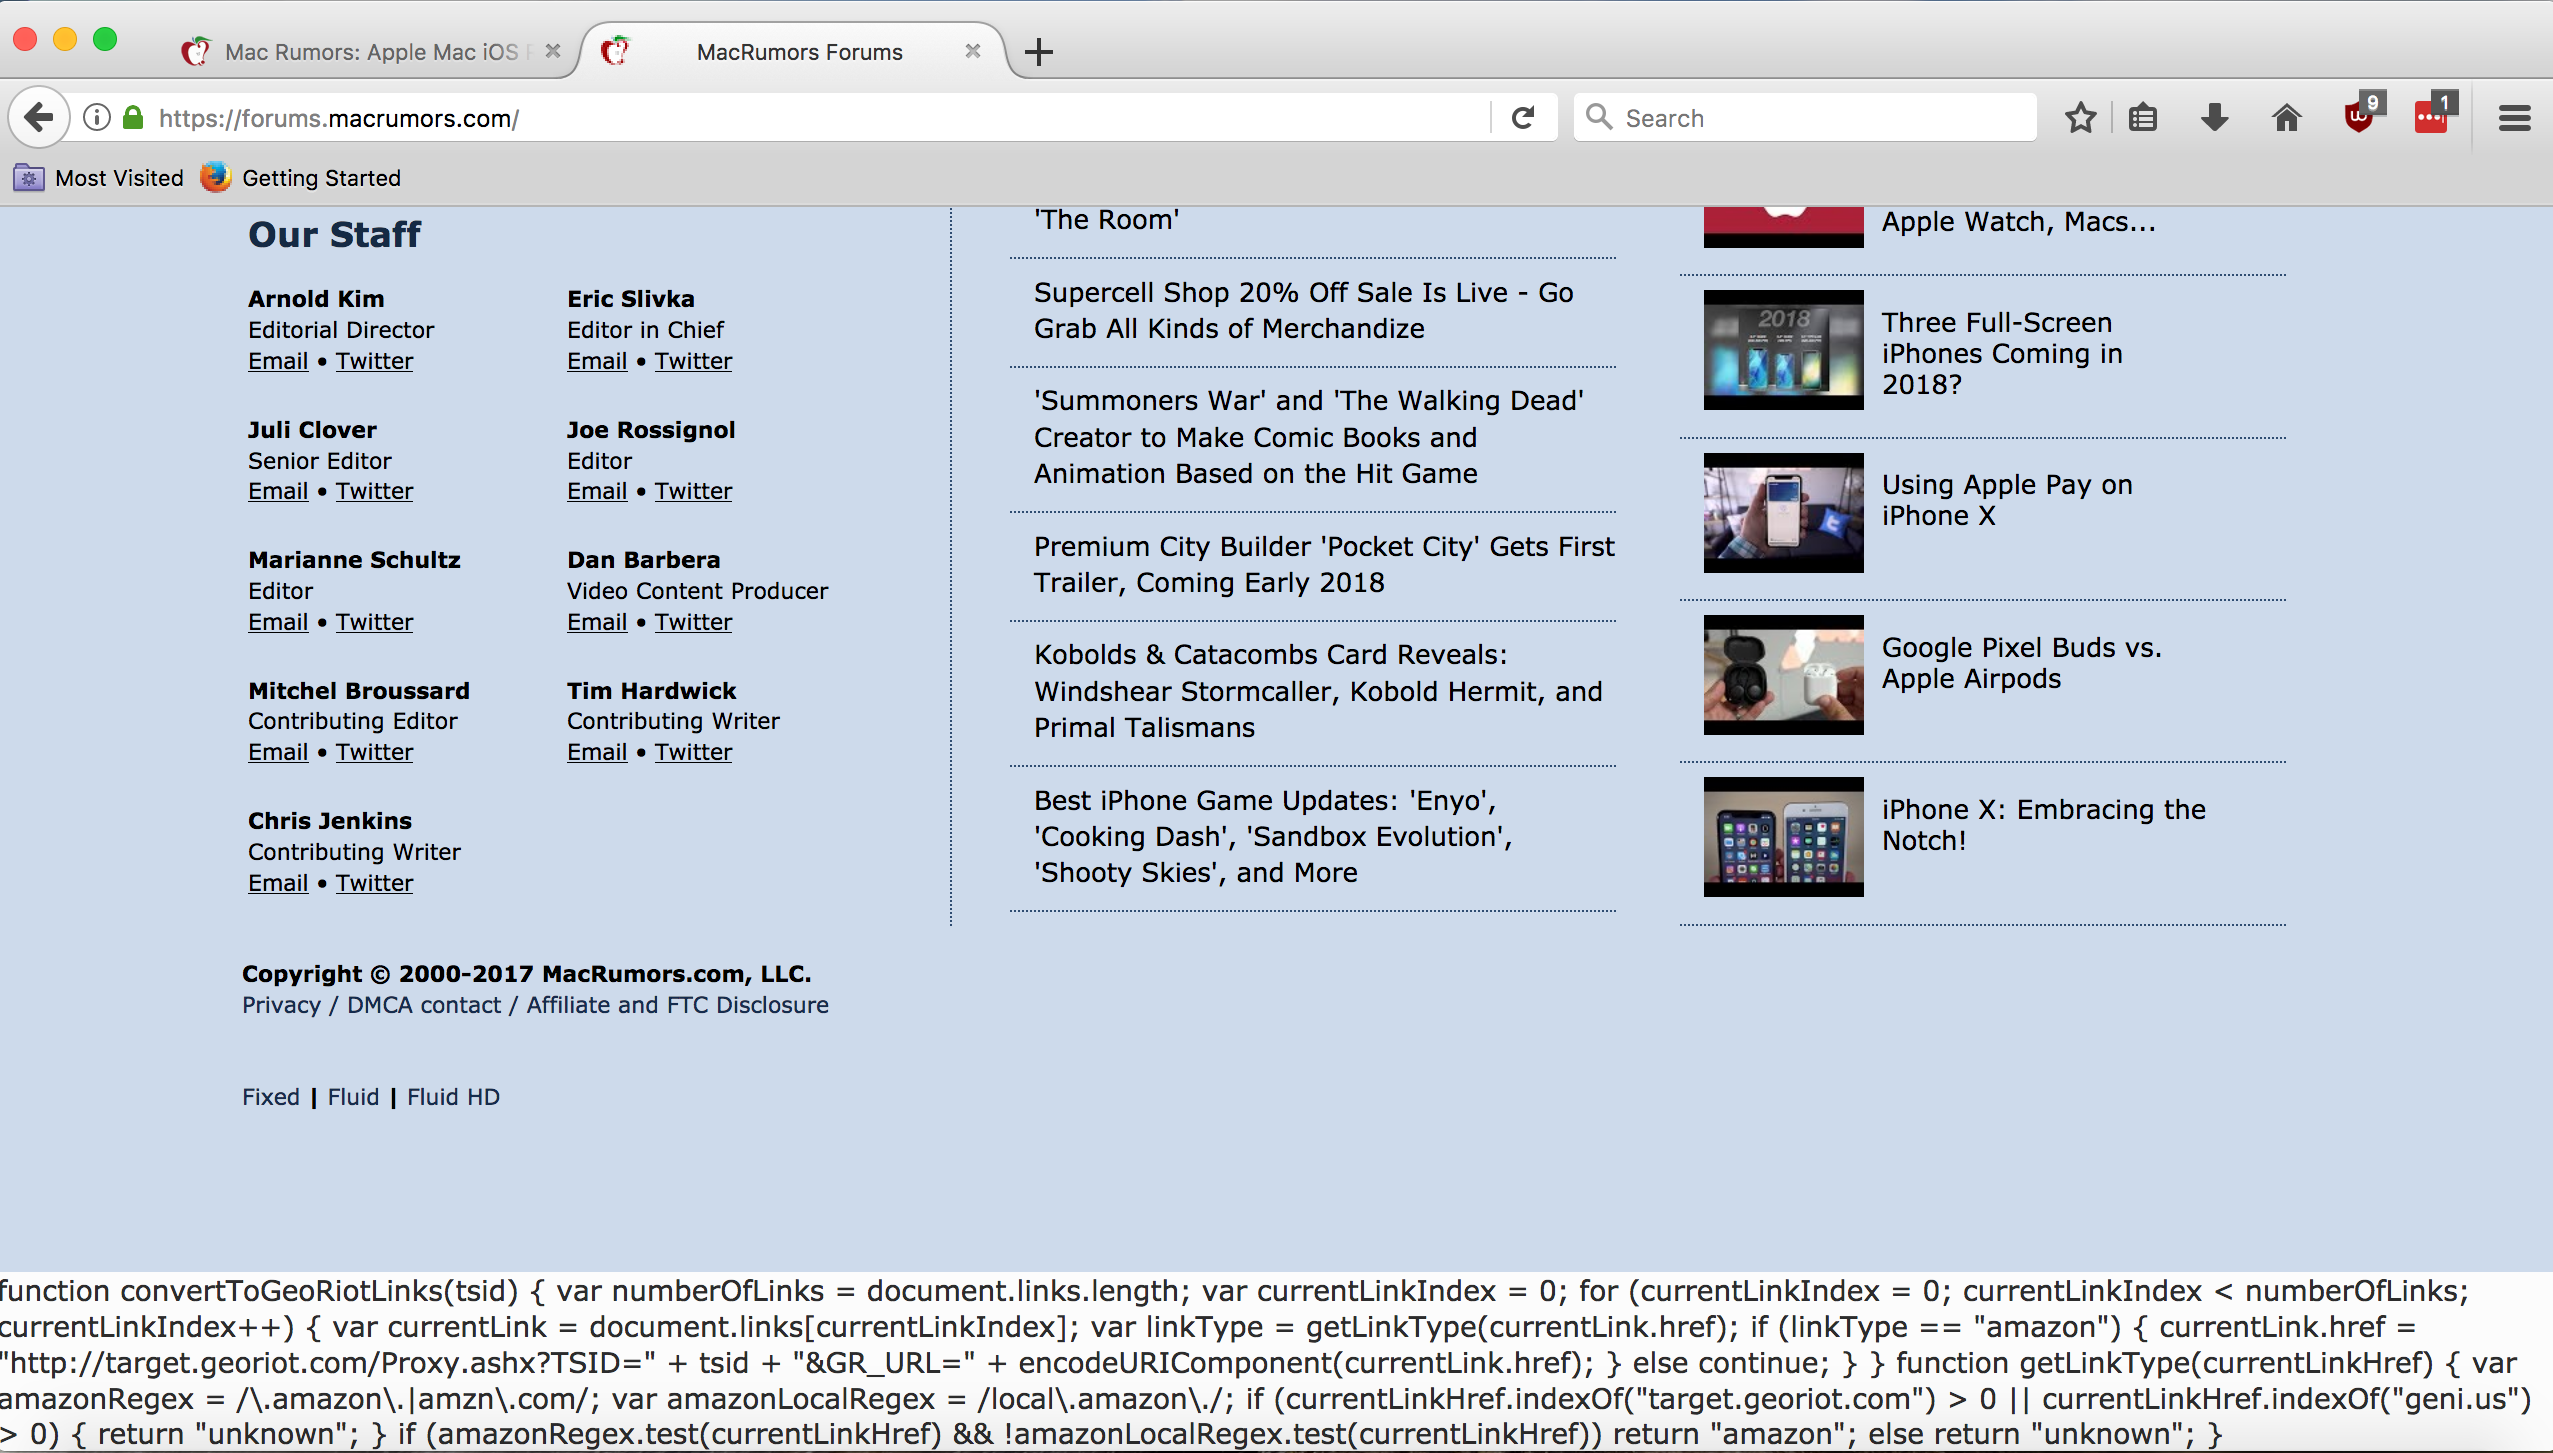Show bookmarks list icon in toolbar
2553x1453 pixels.
[x=2142, y=118]
